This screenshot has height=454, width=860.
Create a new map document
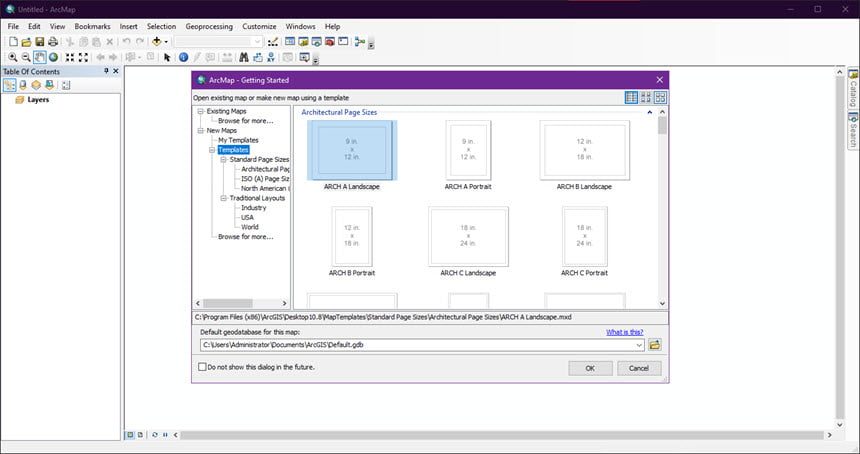[13, 42]
